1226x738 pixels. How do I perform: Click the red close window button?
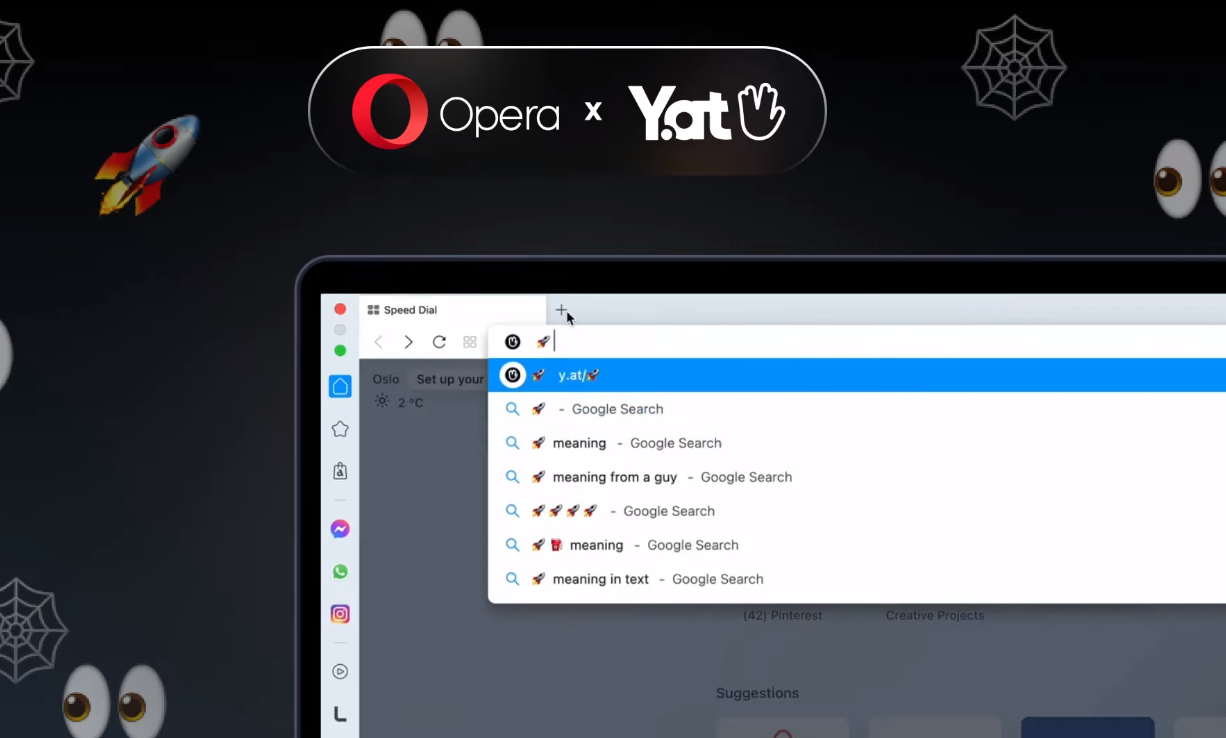(340, 309)
